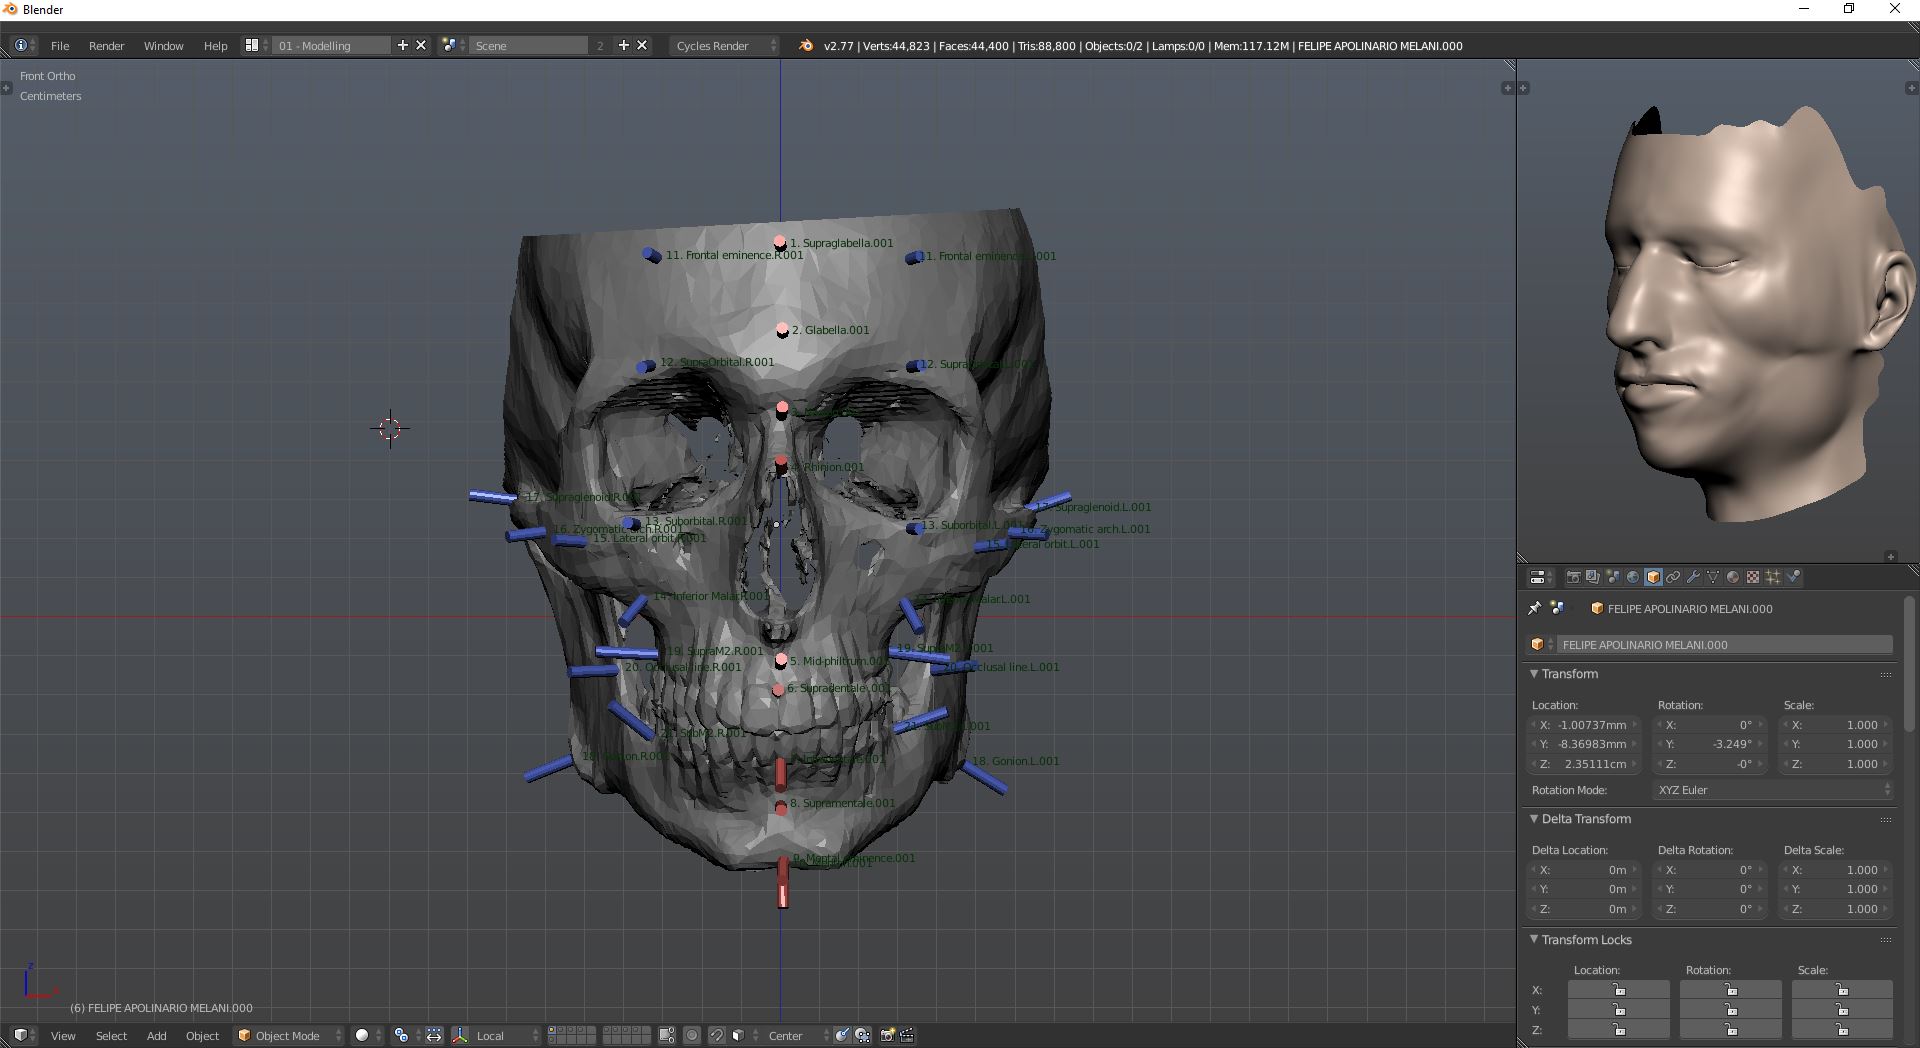Open the Render Layers properties tab
Screen dimensions: 1920x1048
point(1593,577)
